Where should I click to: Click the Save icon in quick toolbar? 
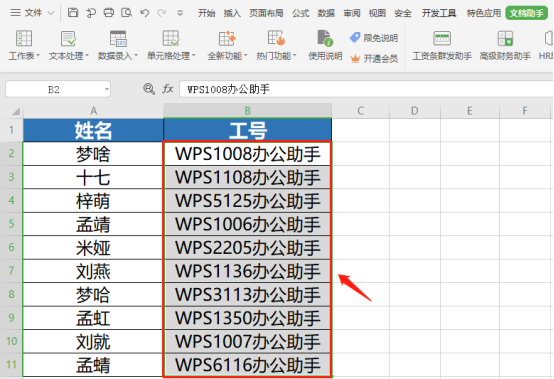coord(73,13)
